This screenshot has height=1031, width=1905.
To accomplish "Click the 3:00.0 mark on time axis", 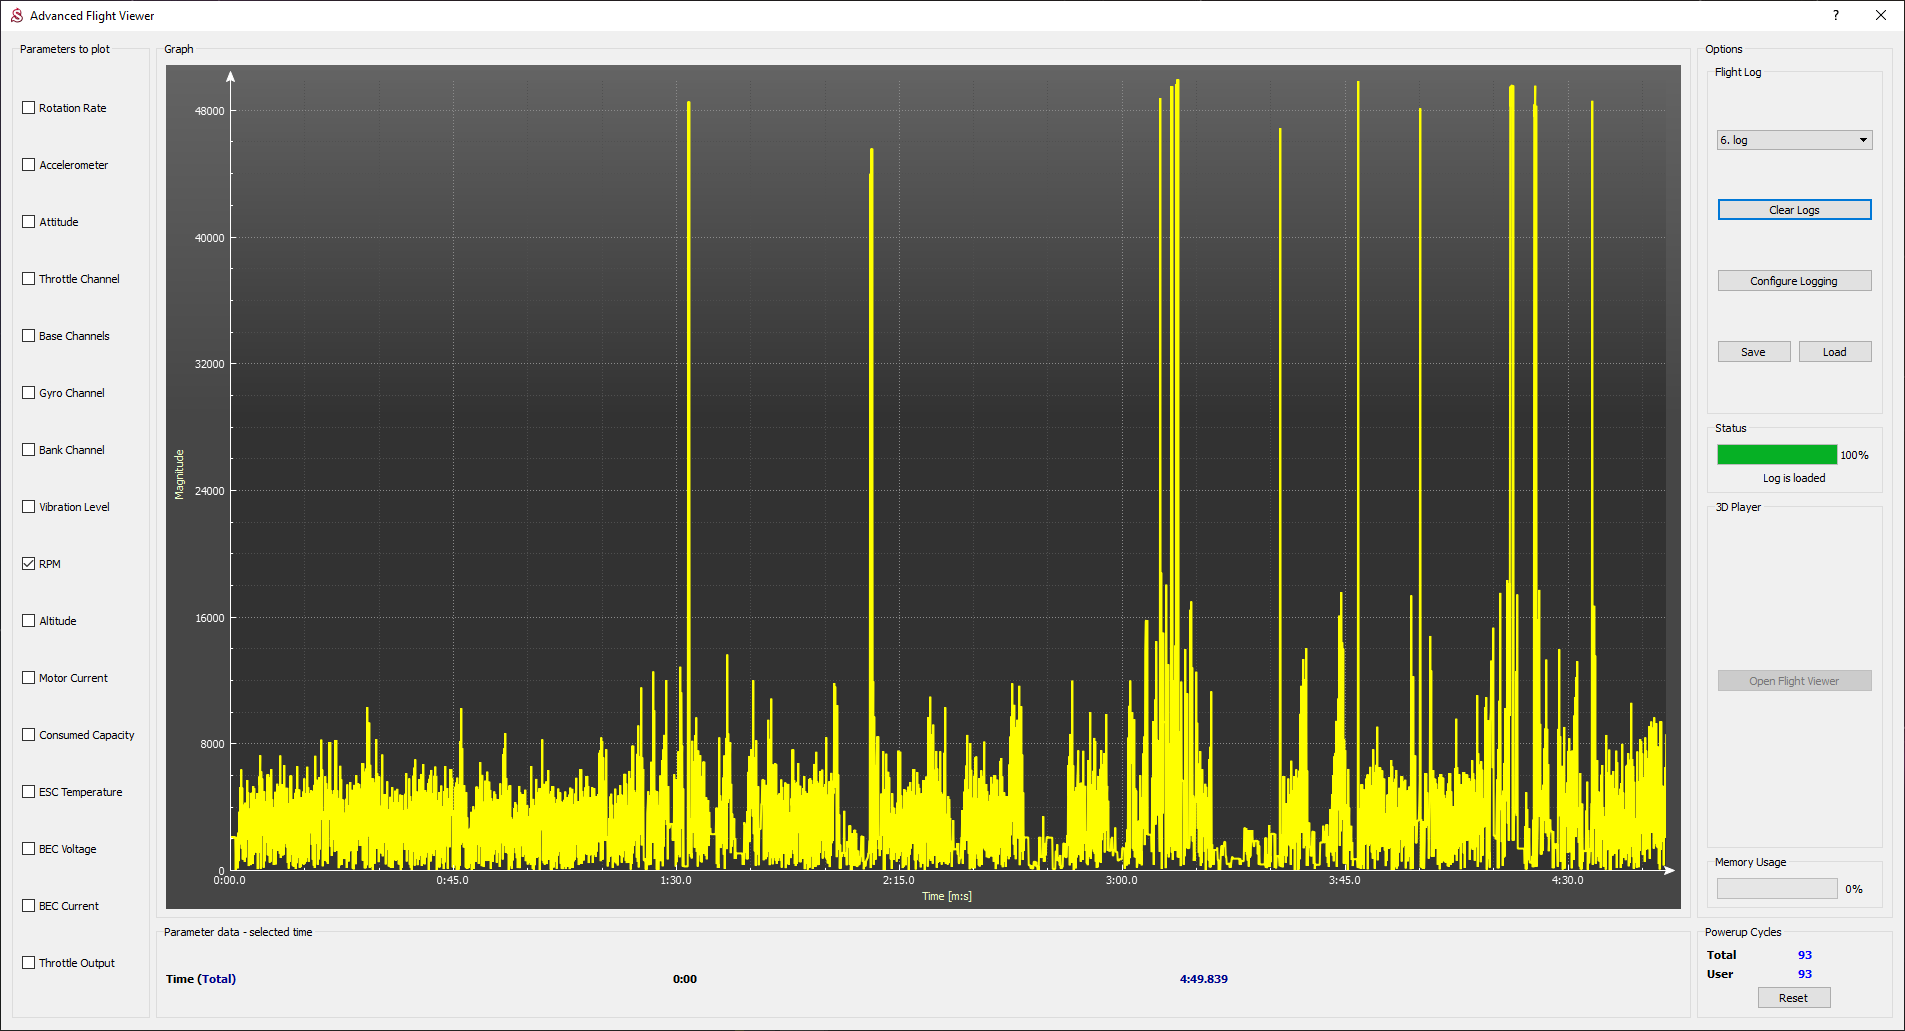I will coord(1121,880).
